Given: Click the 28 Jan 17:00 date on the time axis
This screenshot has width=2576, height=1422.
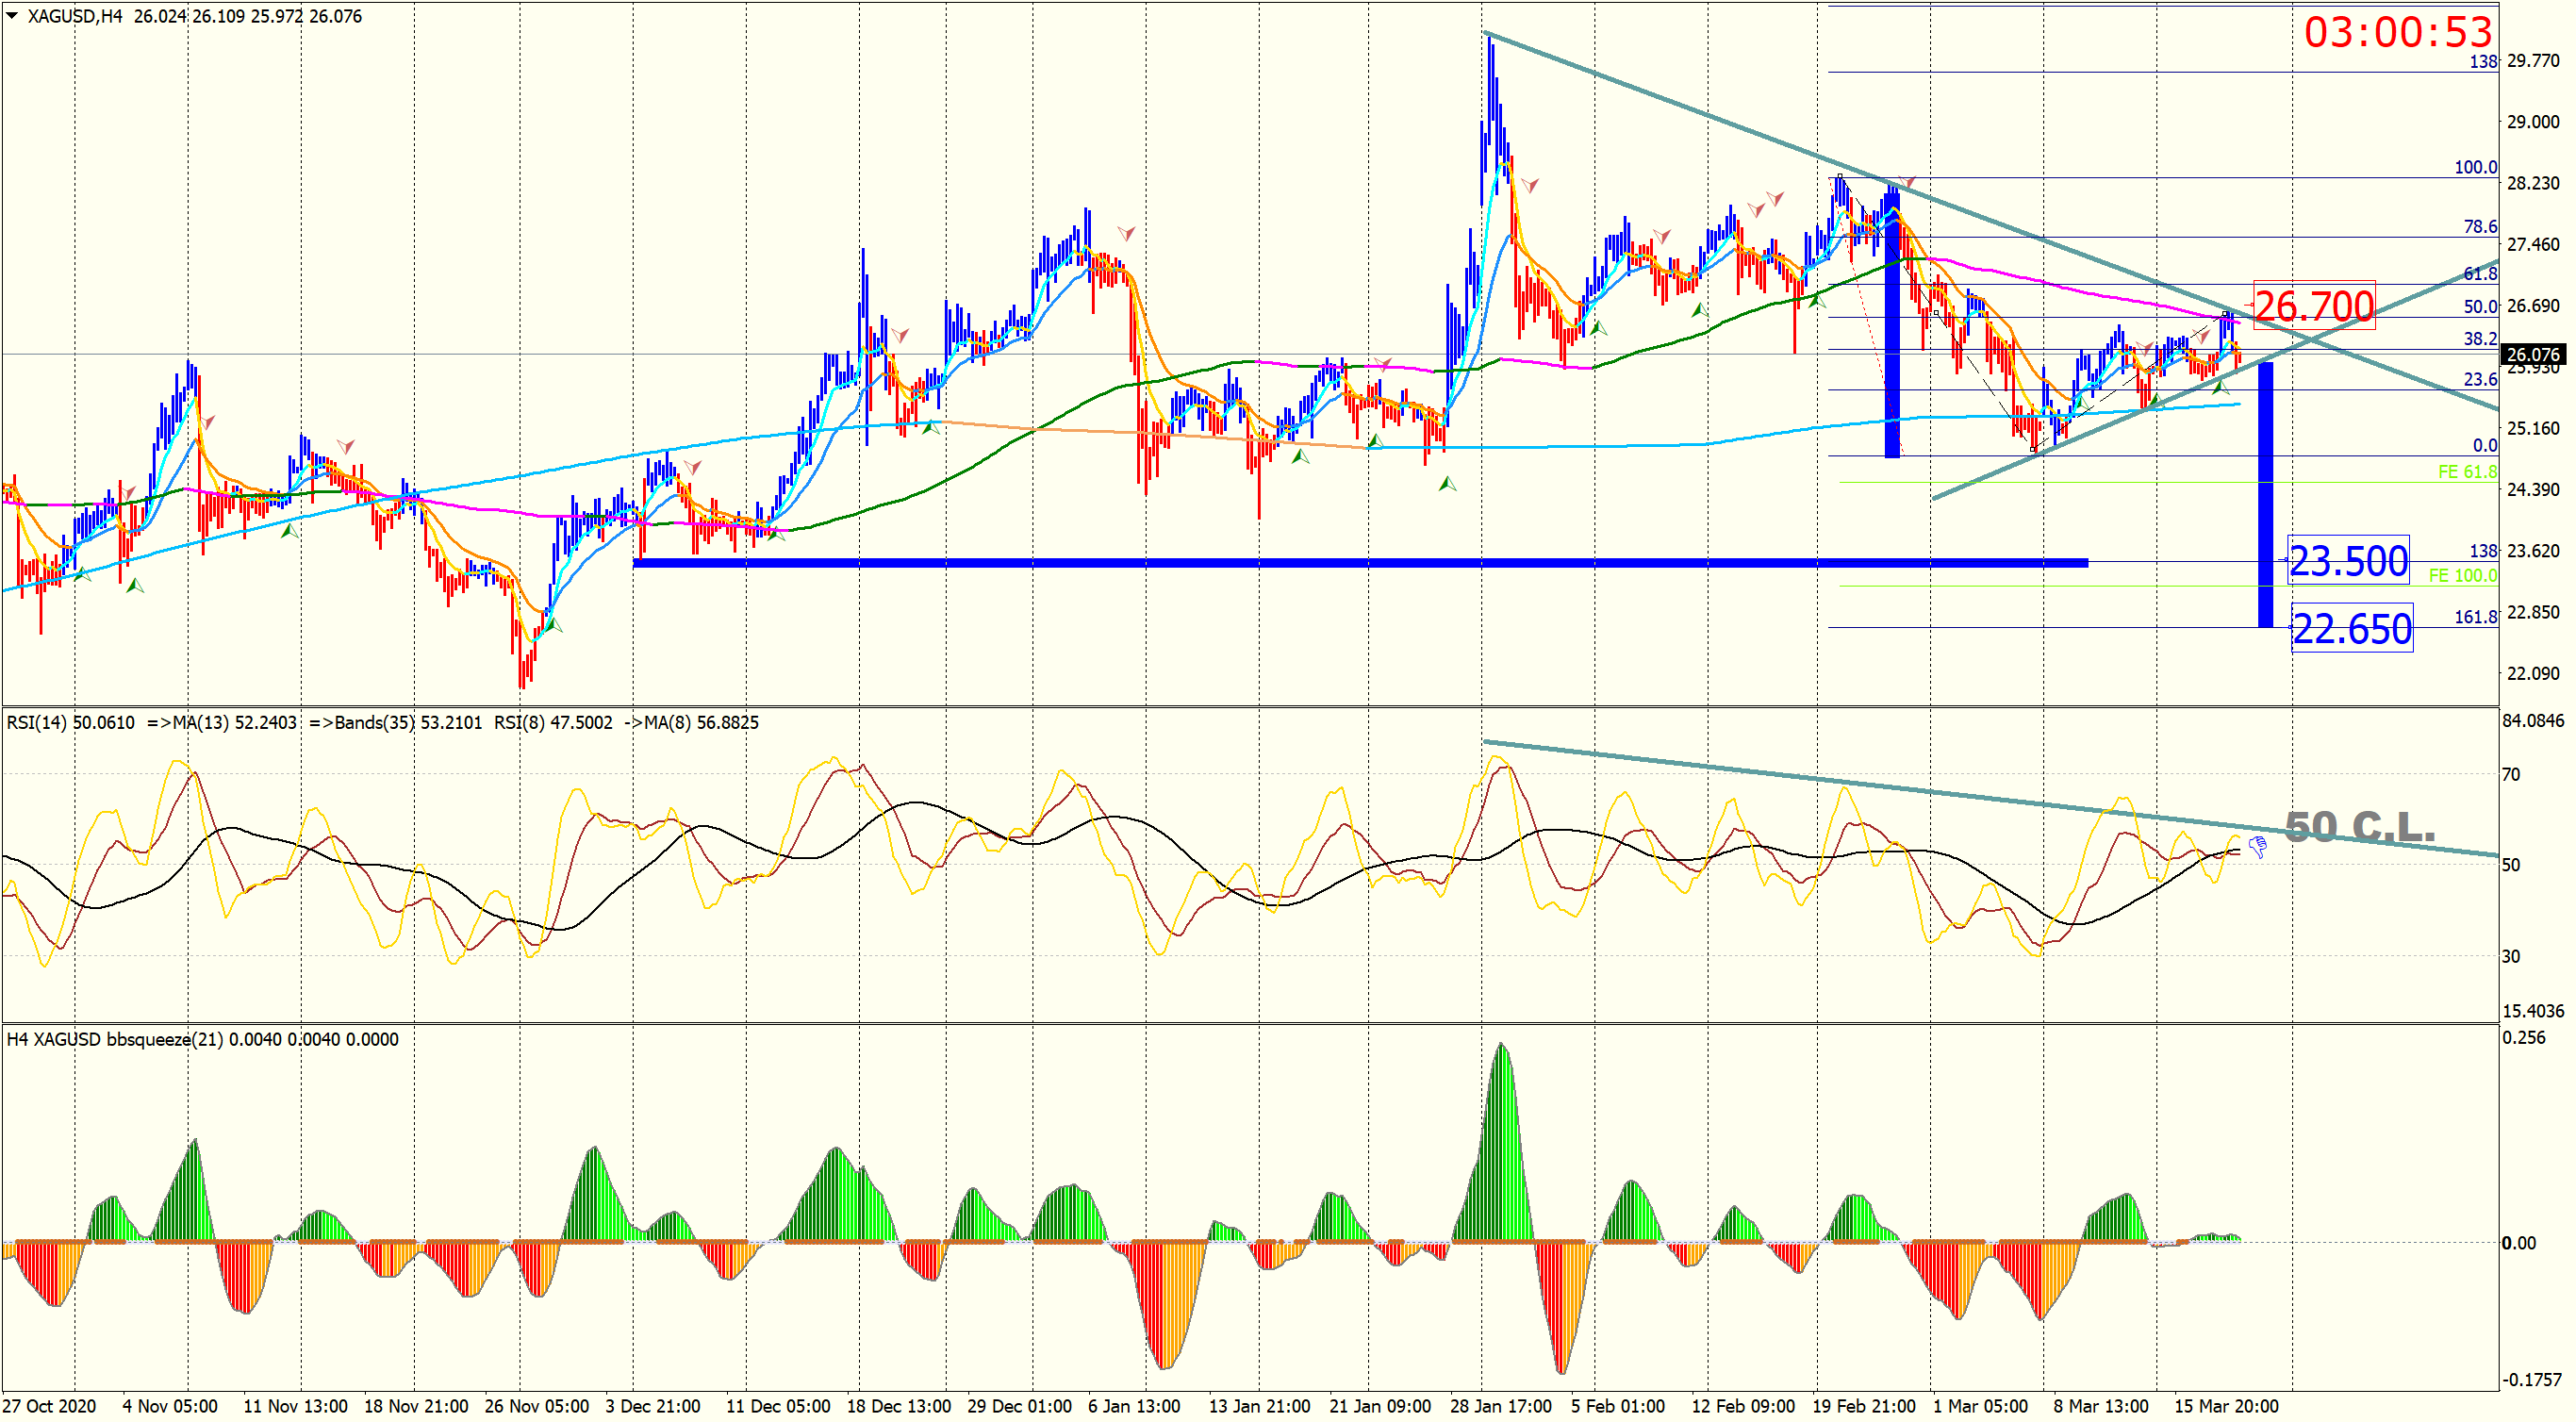Looking at the screenshot, I should [x=1500, y=1406].
